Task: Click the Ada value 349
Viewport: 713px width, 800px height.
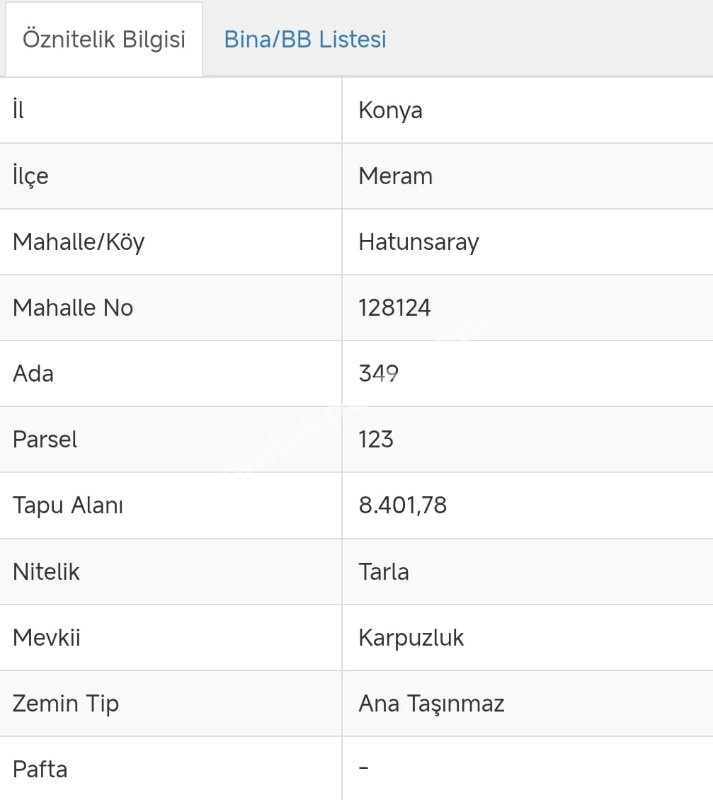Action: point(378,374)
